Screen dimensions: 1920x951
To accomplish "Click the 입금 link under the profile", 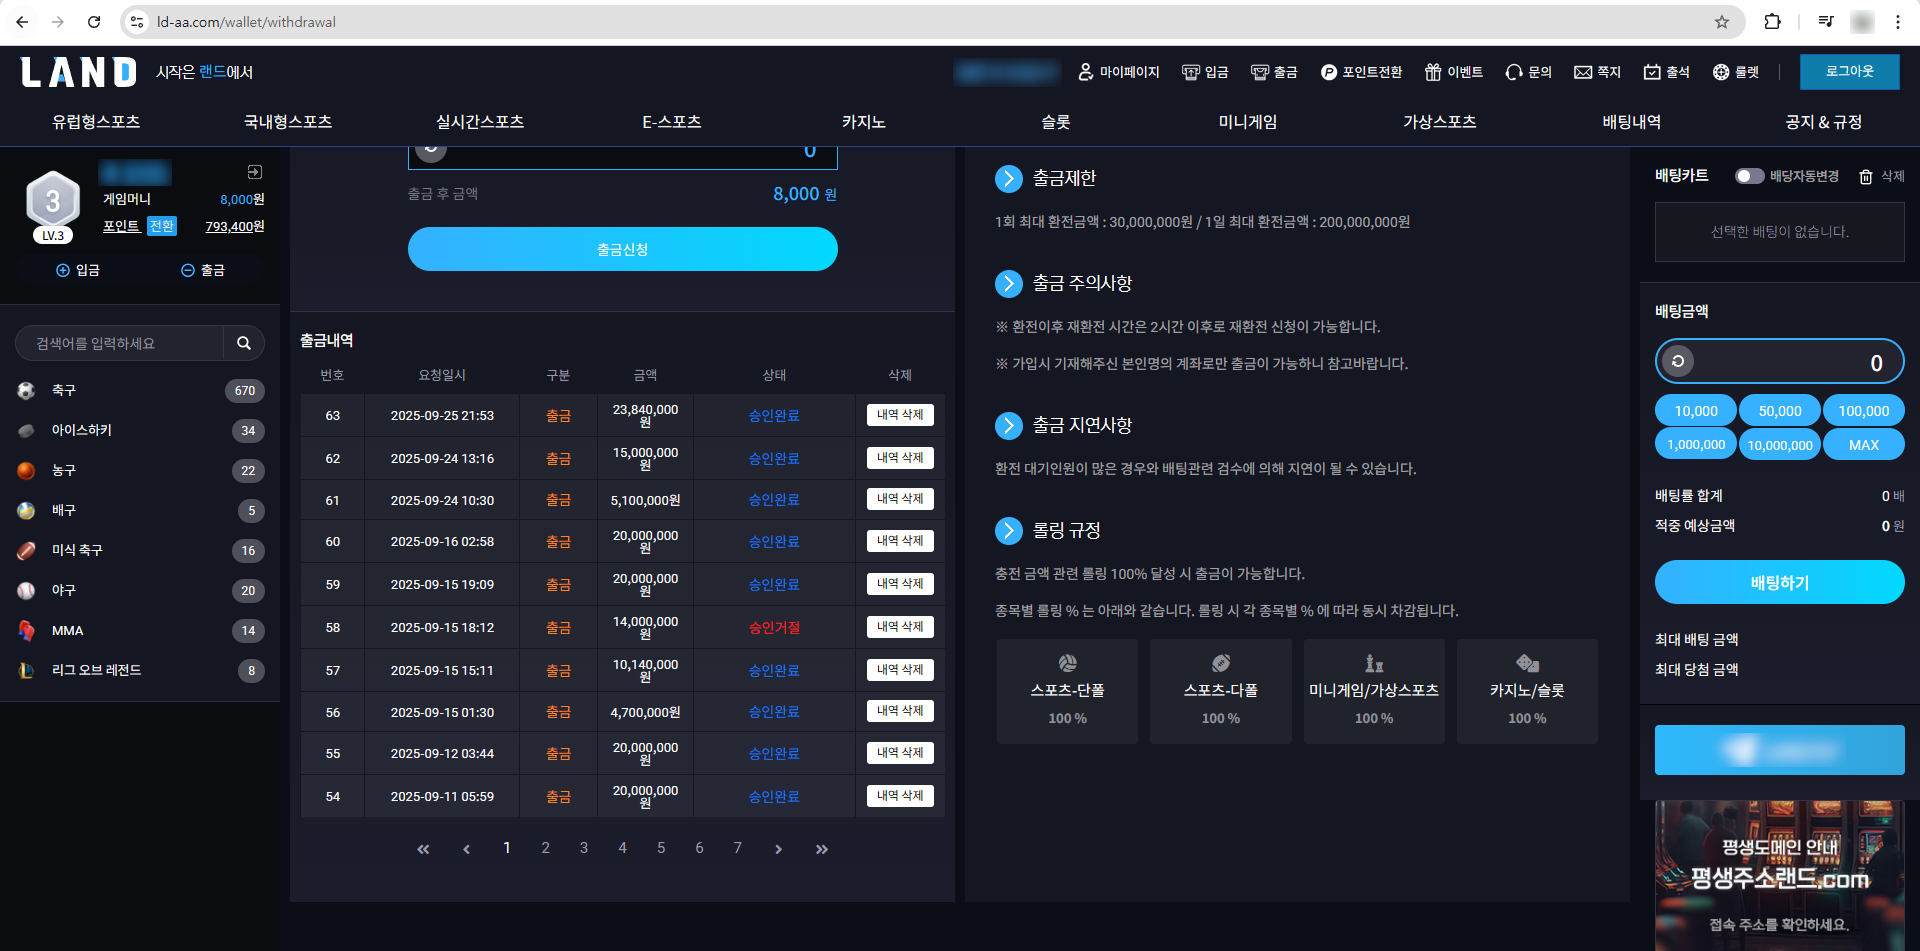I will [x=78, y=270].
